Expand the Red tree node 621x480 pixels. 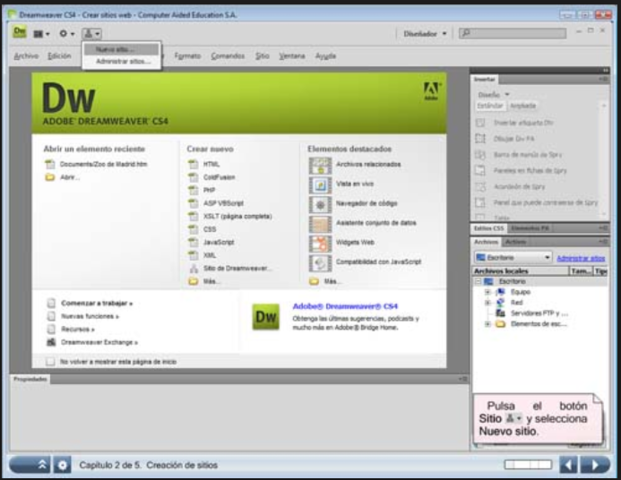488,303
